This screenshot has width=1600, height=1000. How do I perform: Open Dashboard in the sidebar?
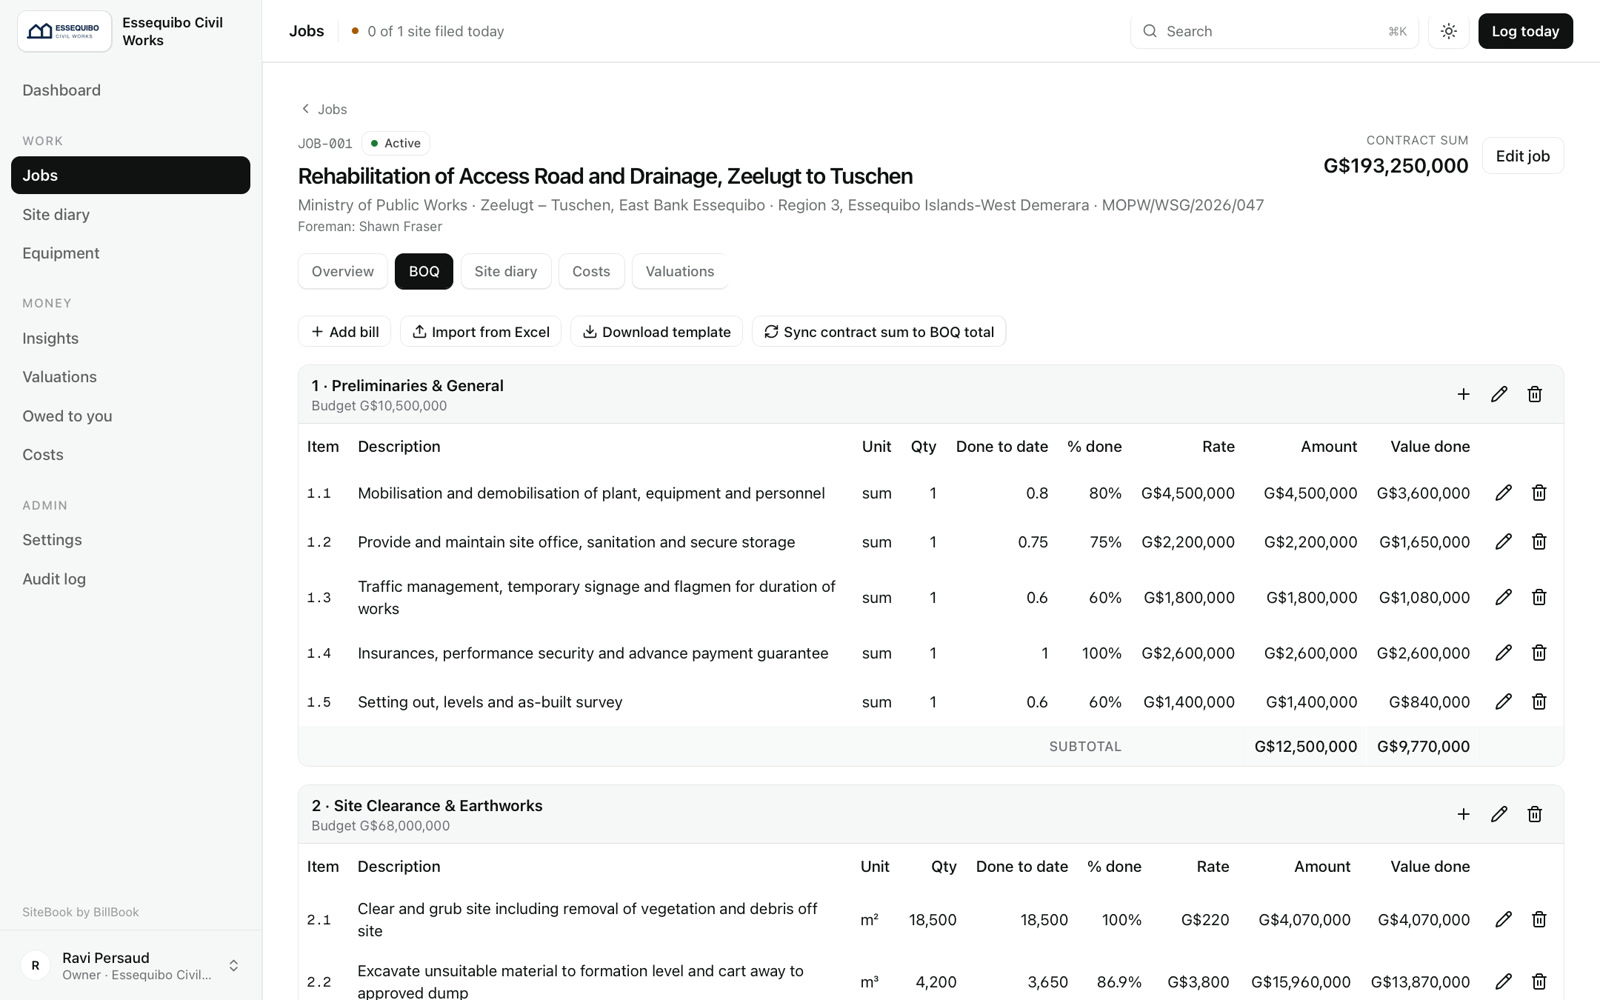pyautogui.click(x=131, y=90)
